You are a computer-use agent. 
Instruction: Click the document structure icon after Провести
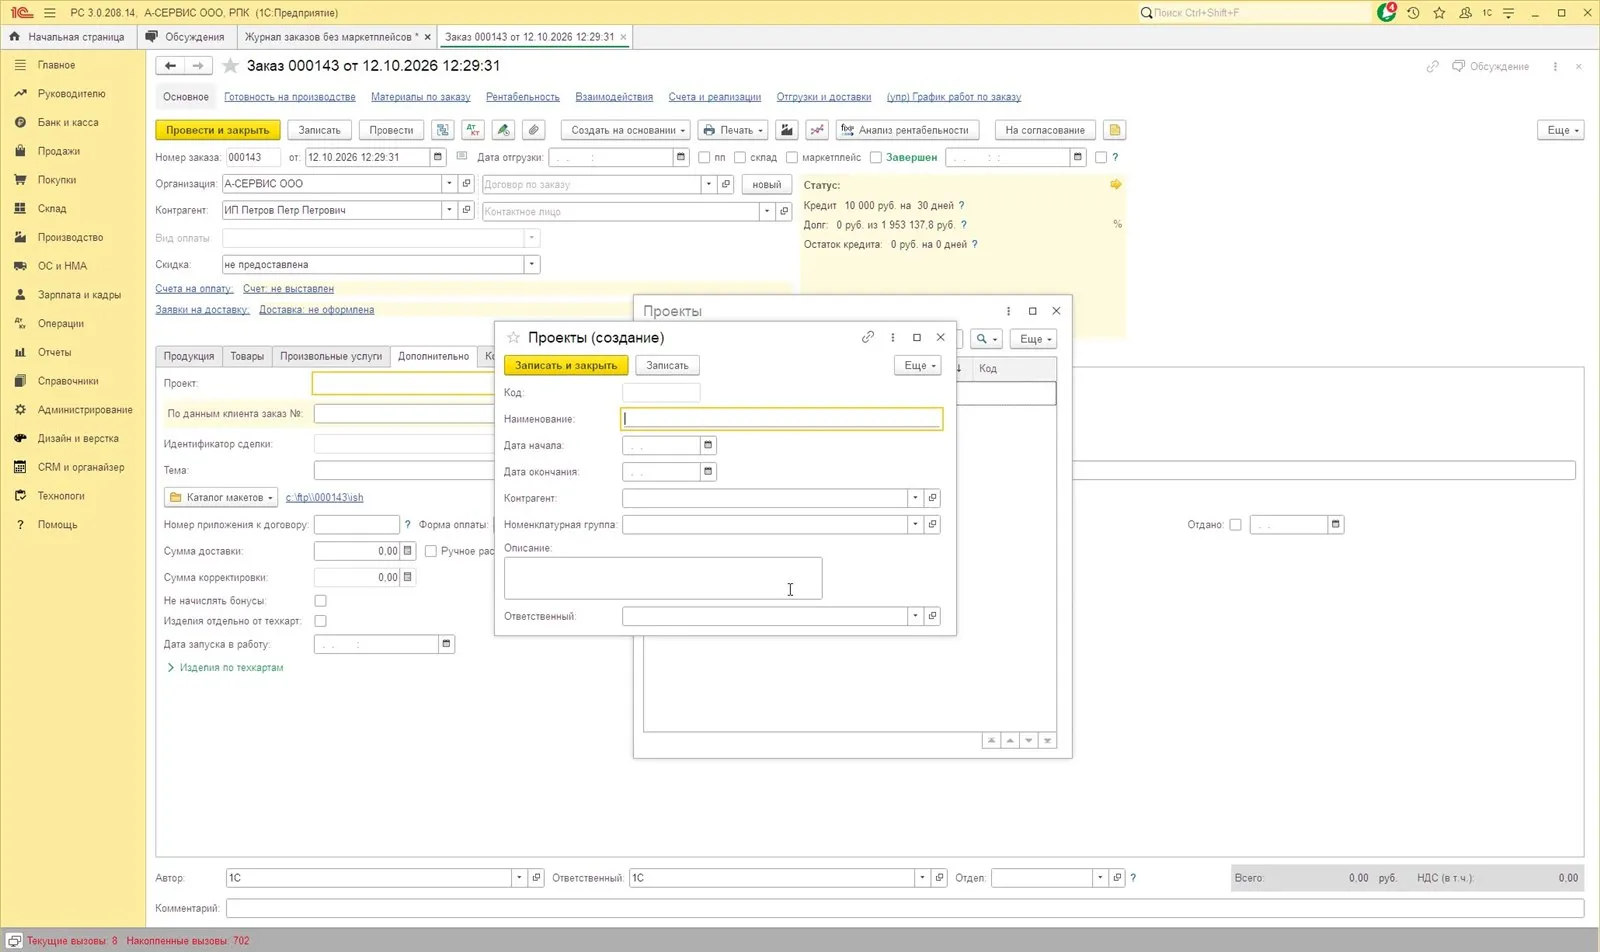point(443,130)
